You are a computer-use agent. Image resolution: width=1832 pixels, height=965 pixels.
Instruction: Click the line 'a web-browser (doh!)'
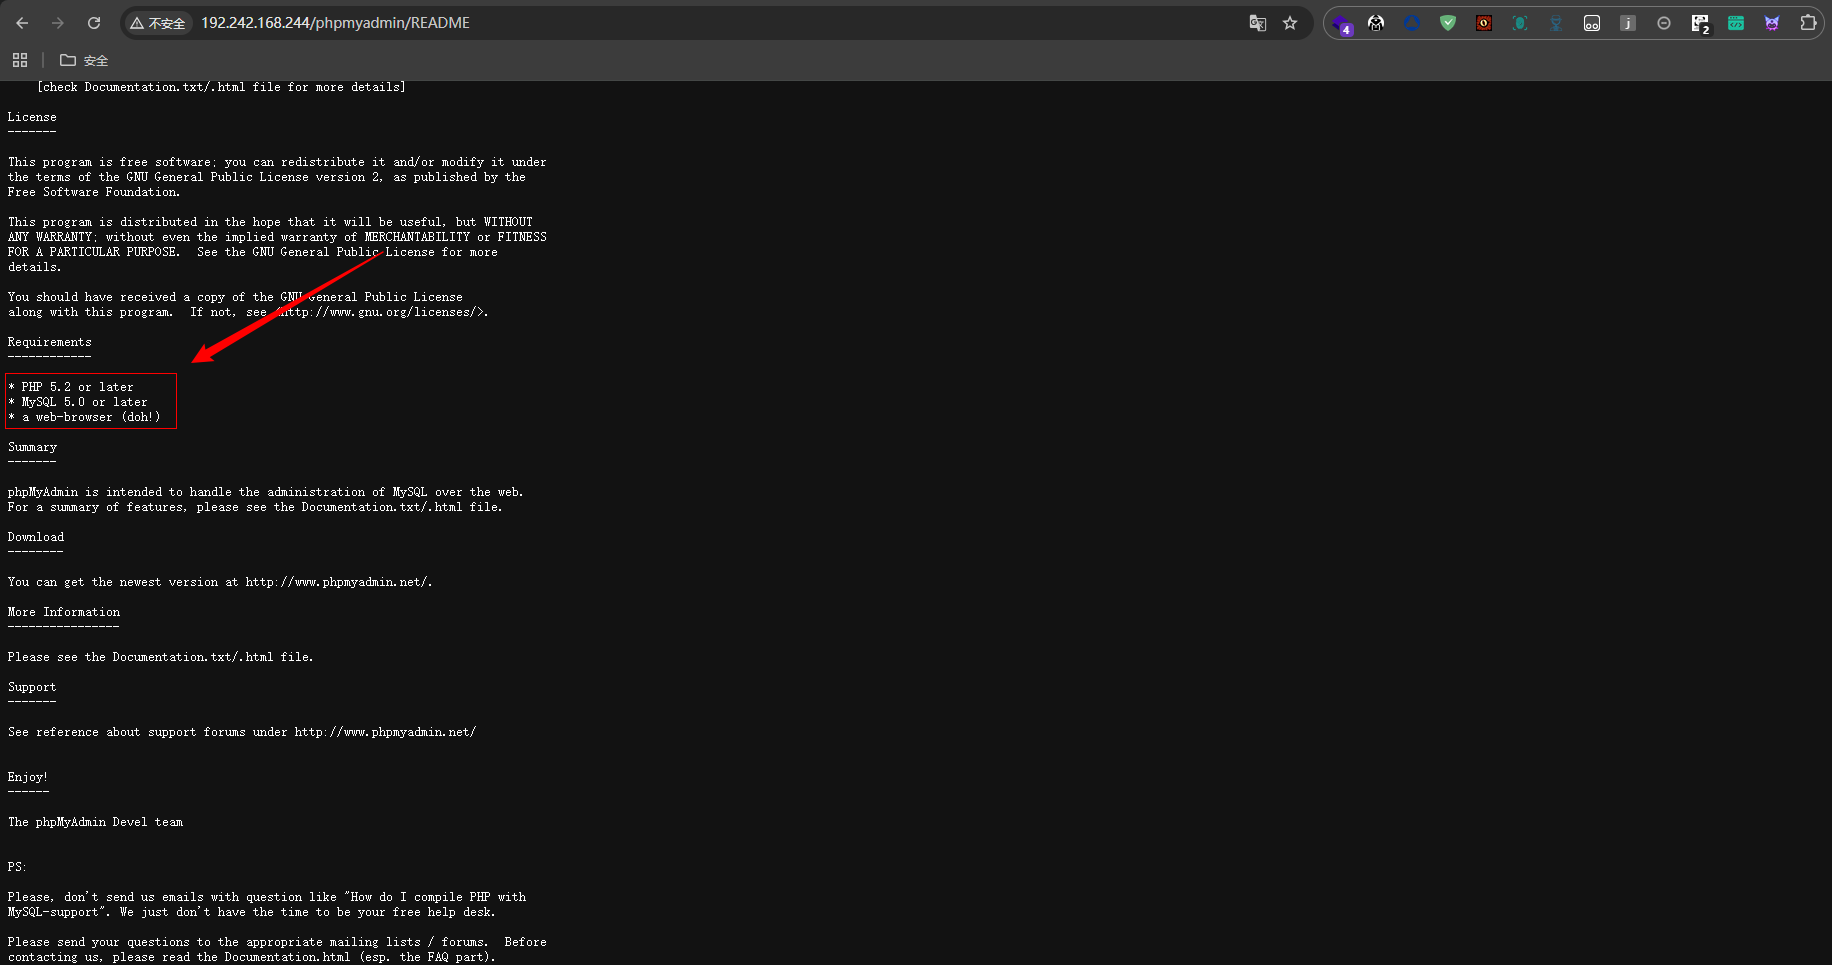tap(91, 417)
